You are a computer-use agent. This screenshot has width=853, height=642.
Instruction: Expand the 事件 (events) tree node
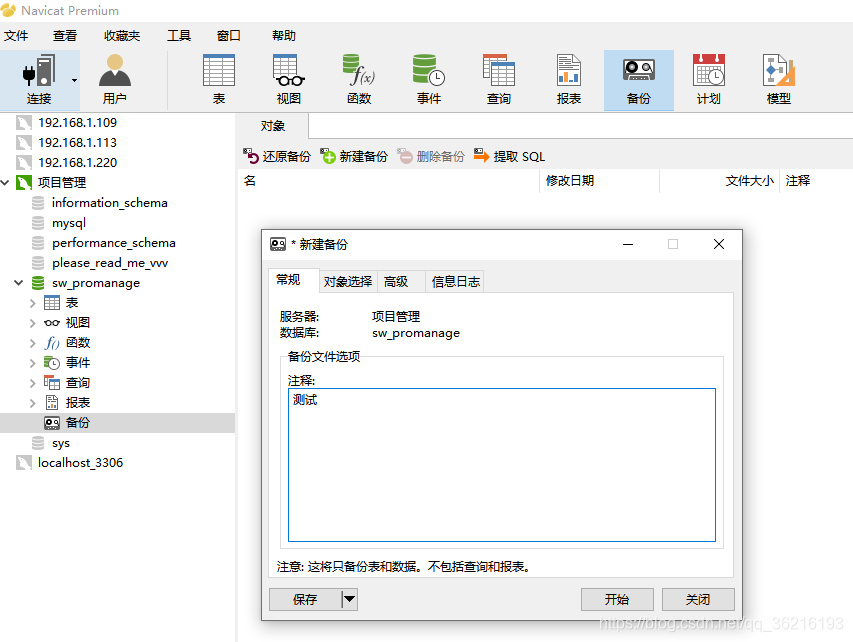[33, 363]
